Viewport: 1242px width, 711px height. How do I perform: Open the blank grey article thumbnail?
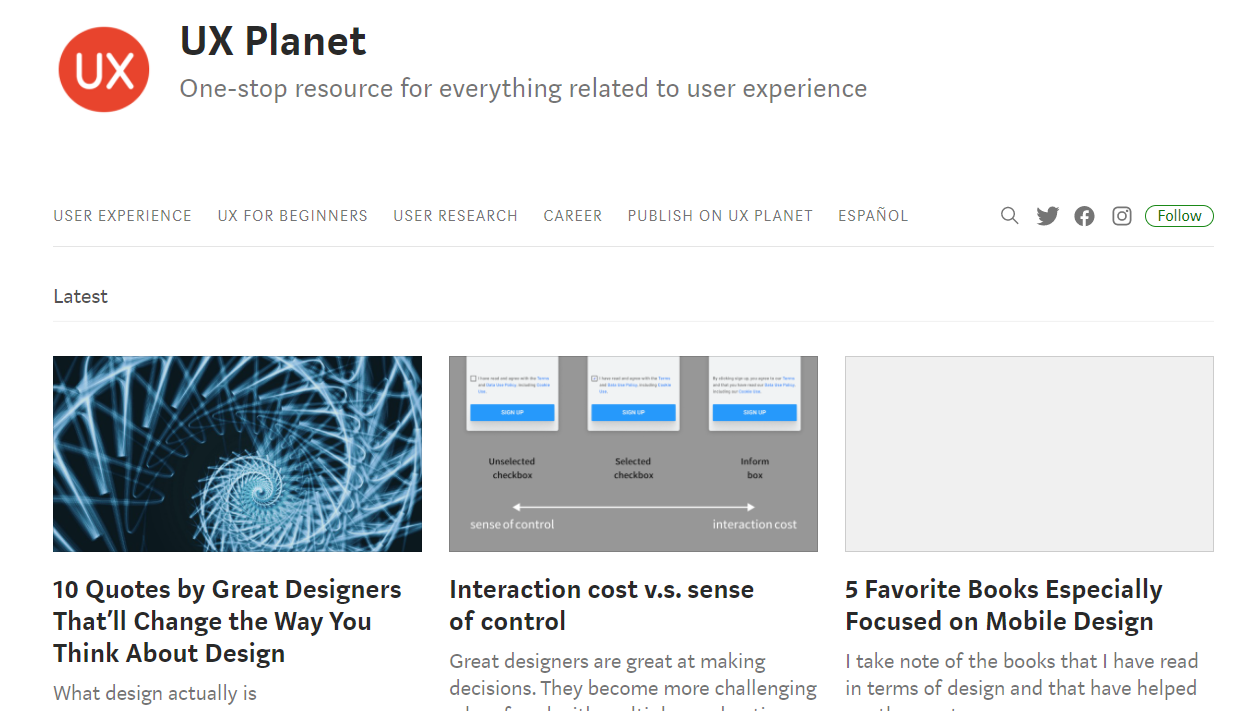1029,454
